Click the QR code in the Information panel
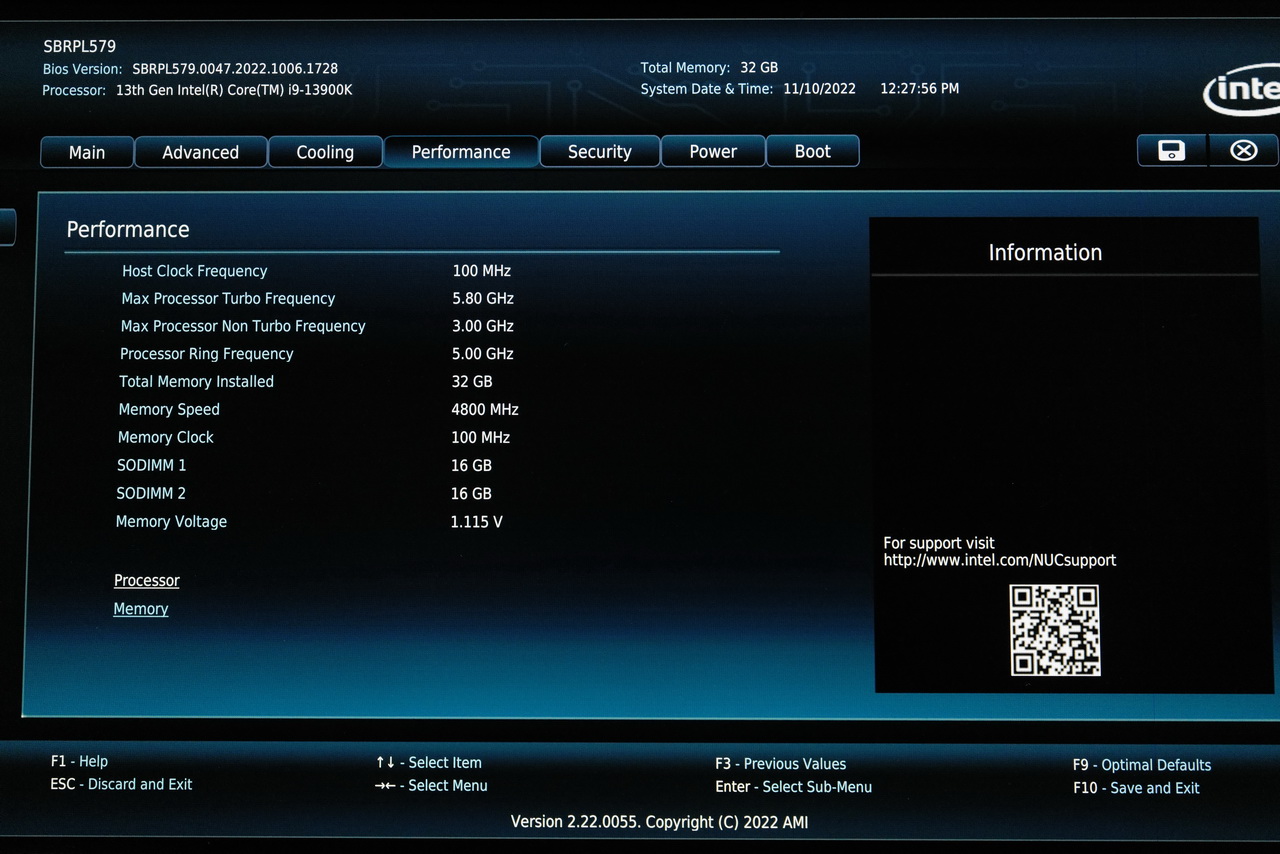Viewport: 1280px width, 854px height. tap(1055, 630)
